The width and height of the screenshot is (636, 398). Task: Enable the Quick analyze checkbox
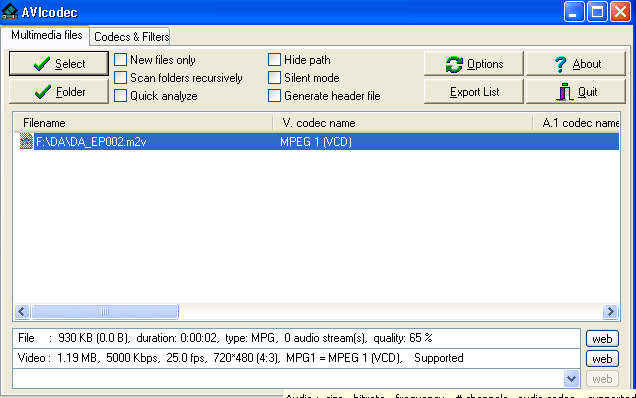120,96
